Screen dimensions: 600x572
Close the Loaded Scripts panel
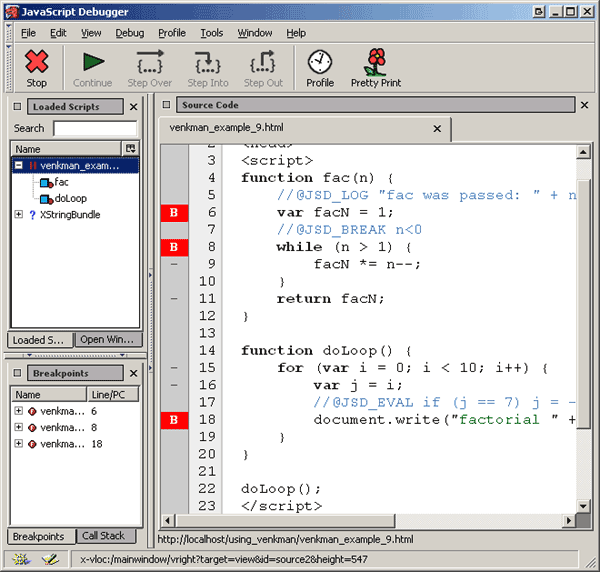point(133,107)
